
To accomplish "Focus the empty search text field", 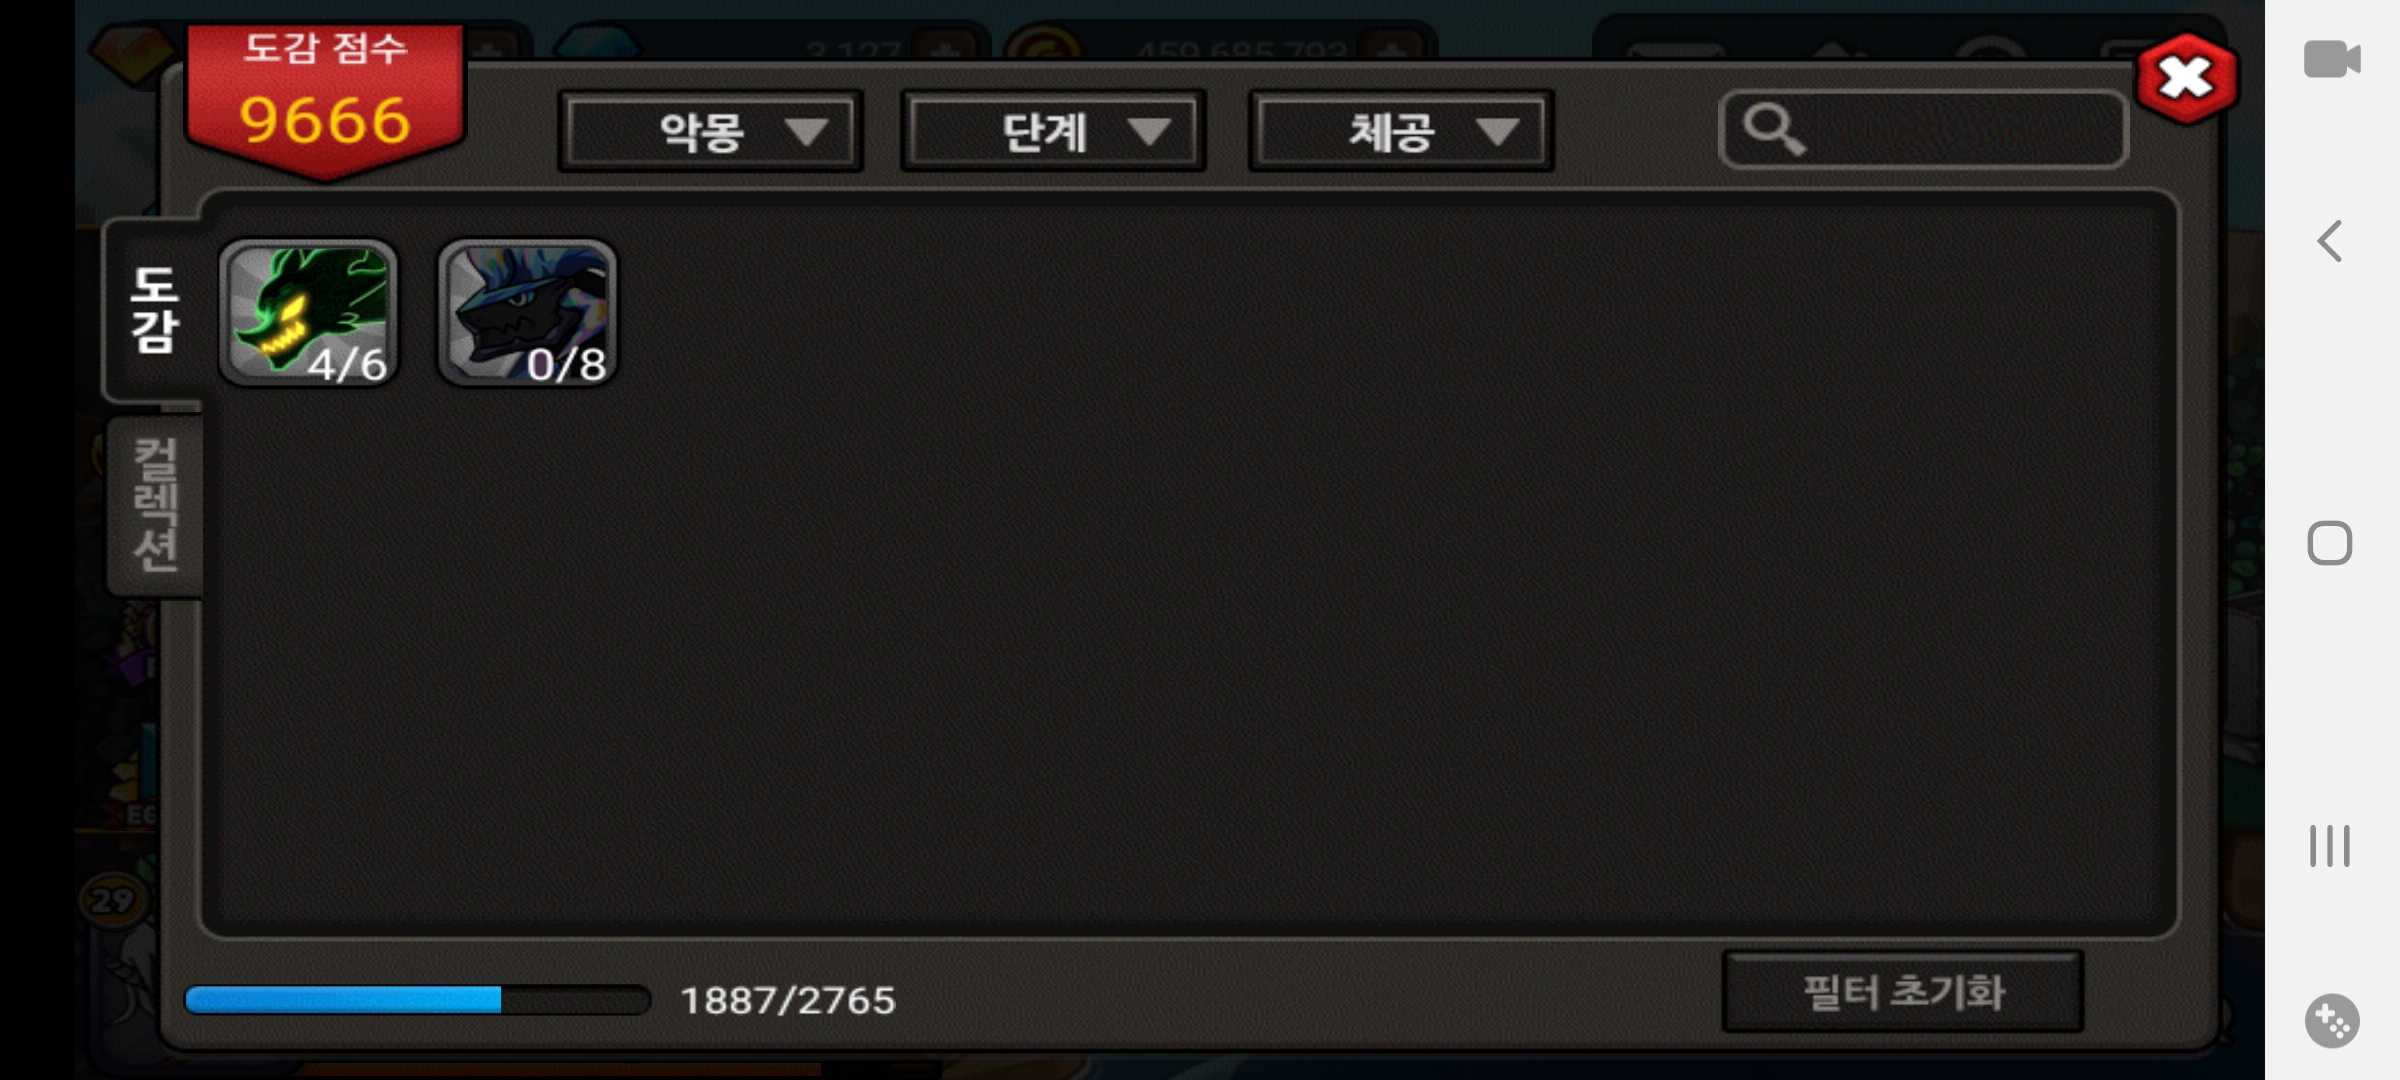I will (1923, 129).
